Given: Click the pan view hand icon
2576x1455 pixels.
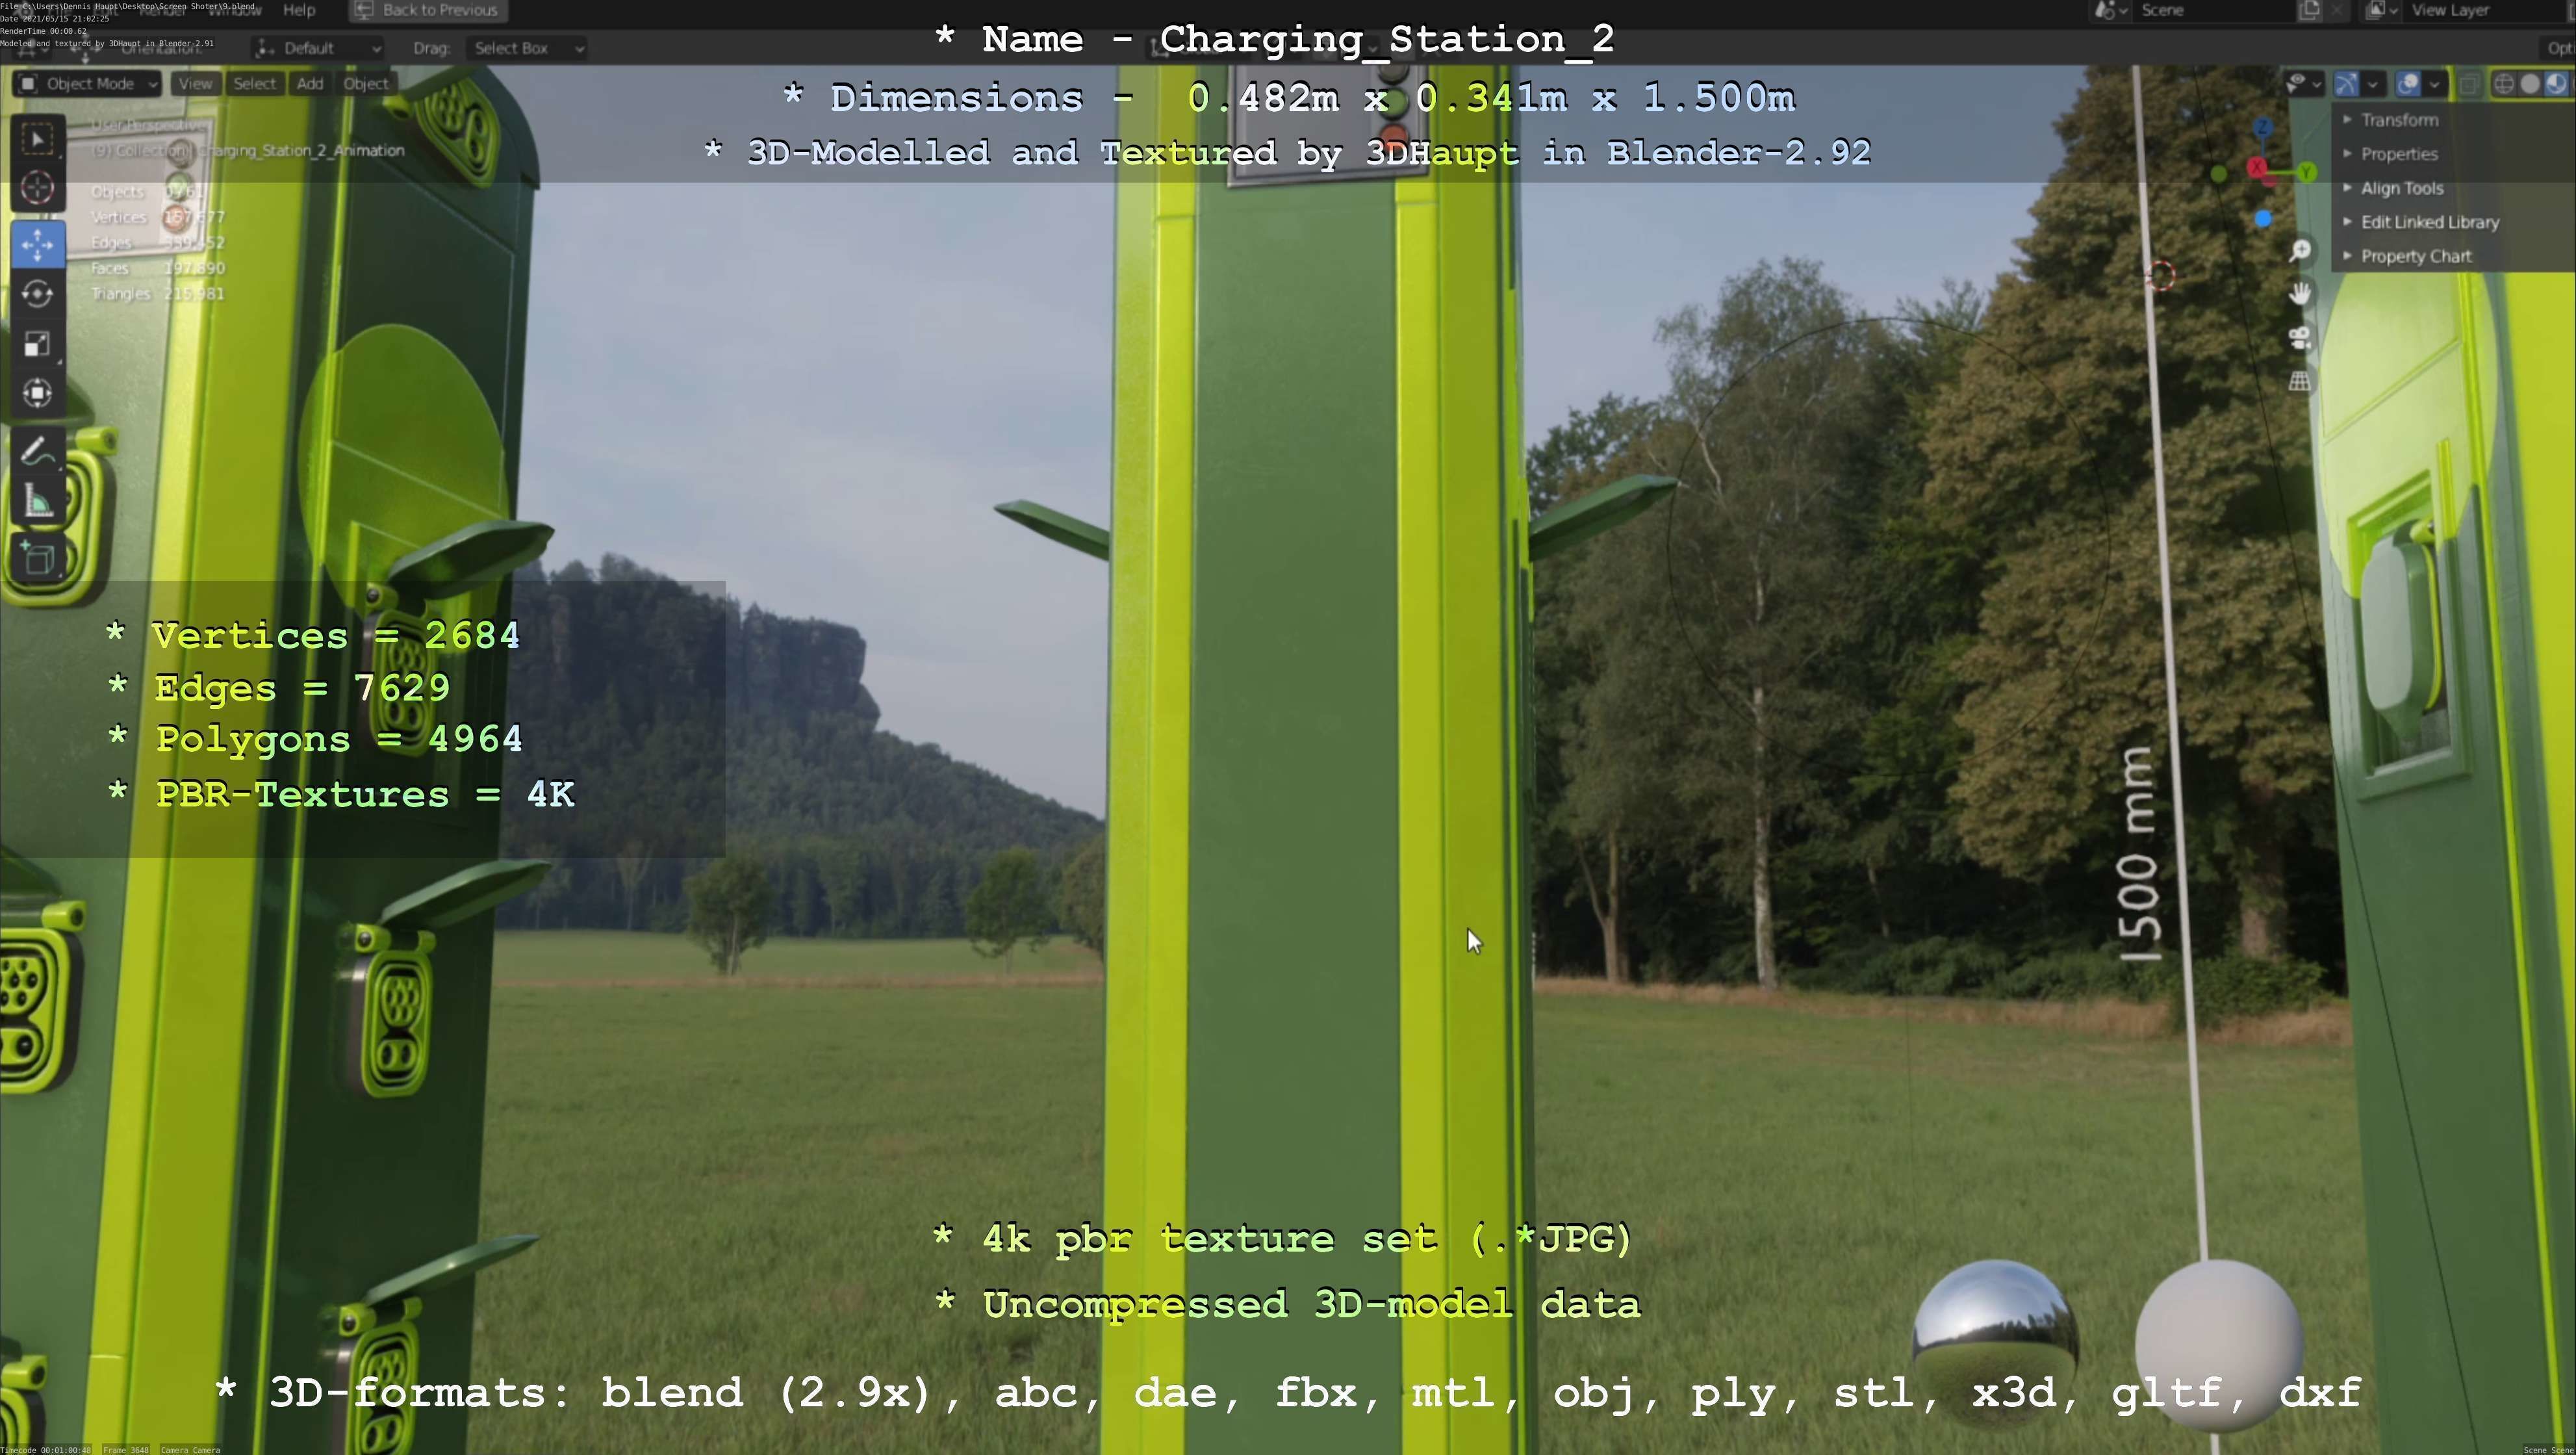Looking at the screenshot, I should point(2300,293).
